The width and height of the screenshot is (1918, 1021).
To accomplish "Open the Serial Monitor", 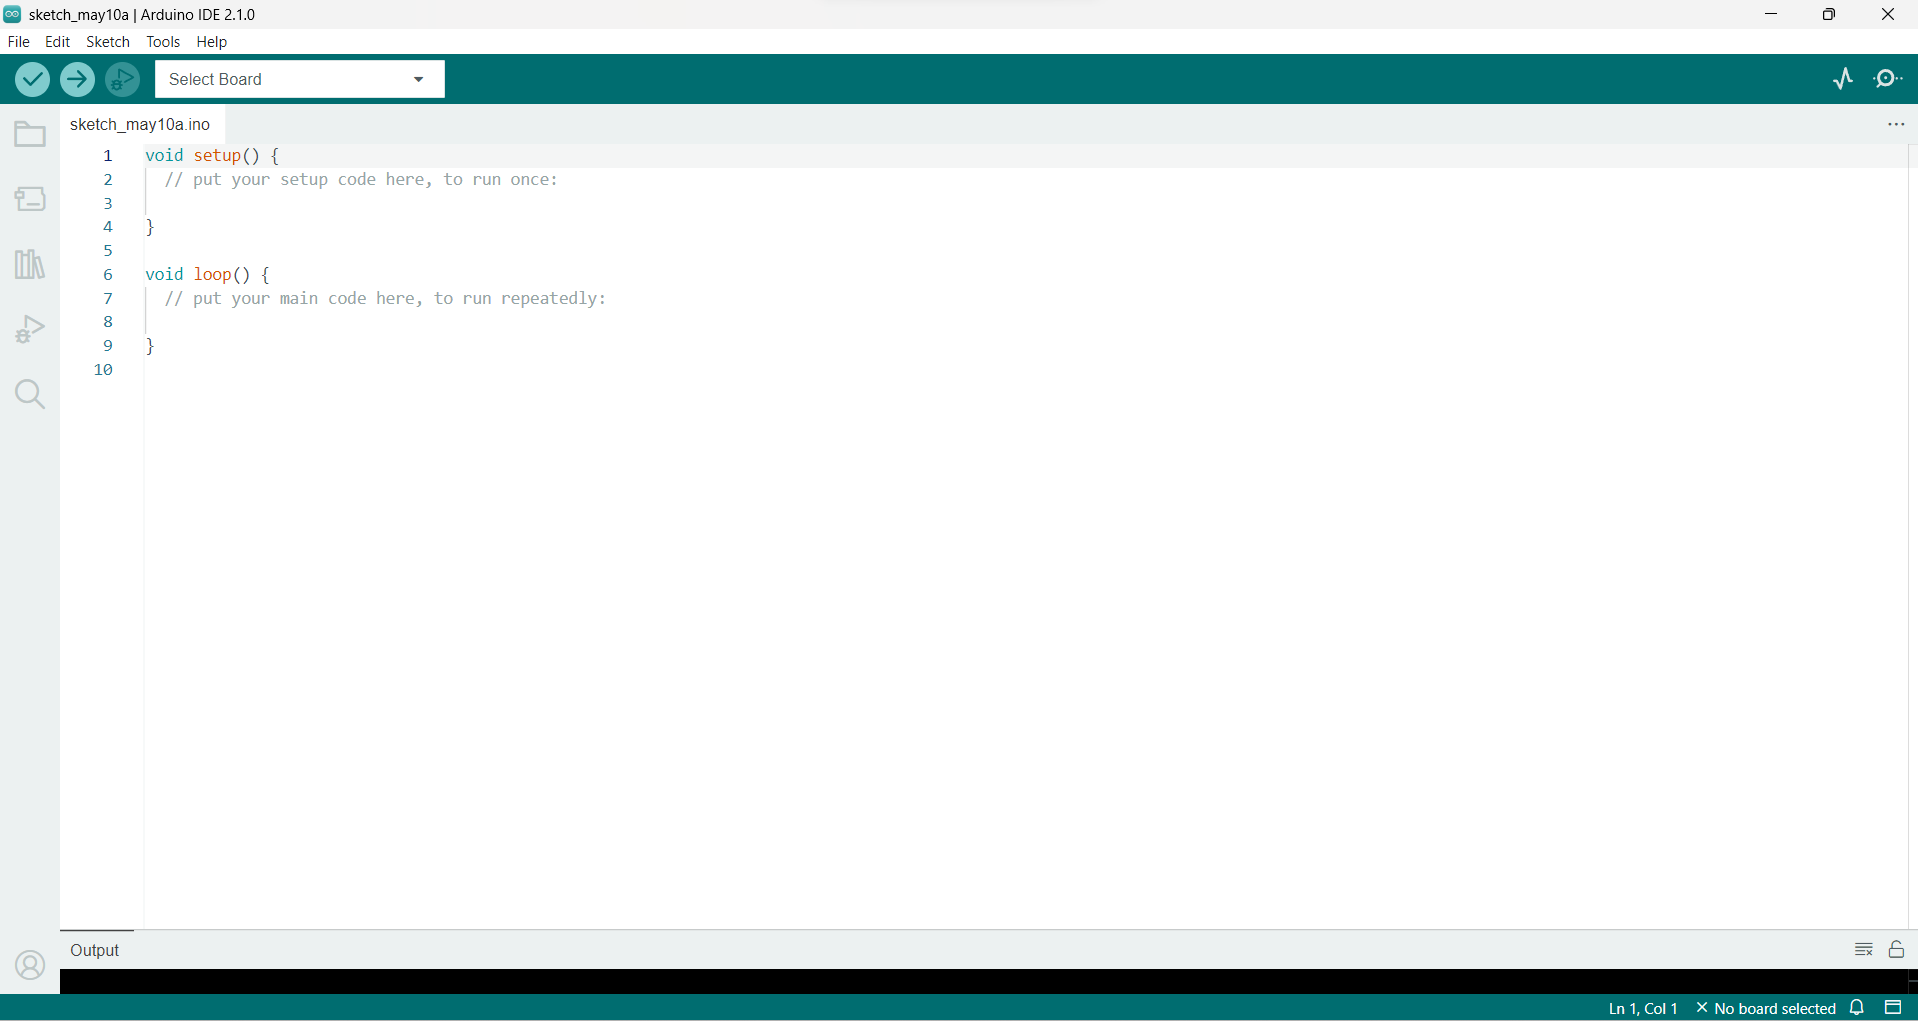I will pyautogui.click(x=1888, y=79).
